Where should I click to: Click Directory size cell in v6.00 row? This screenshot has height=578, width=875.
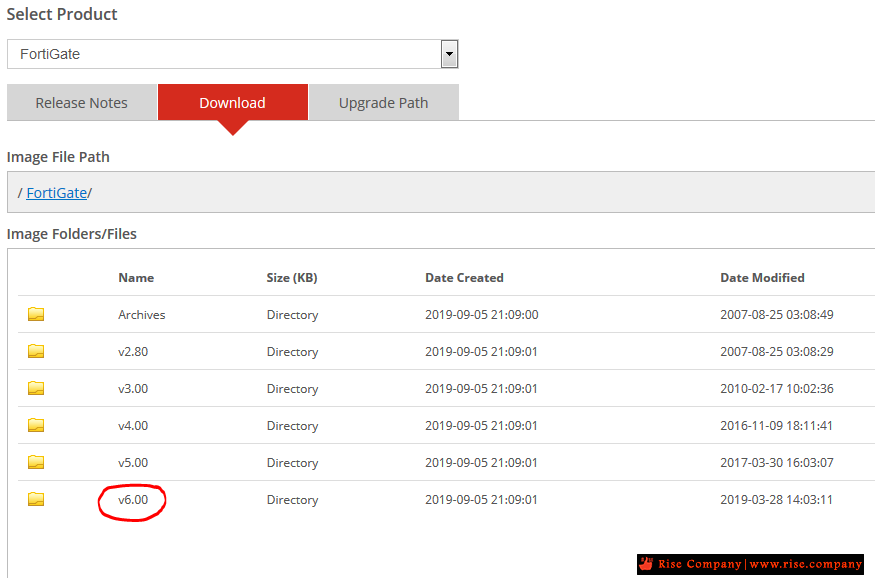coord(292,500)
